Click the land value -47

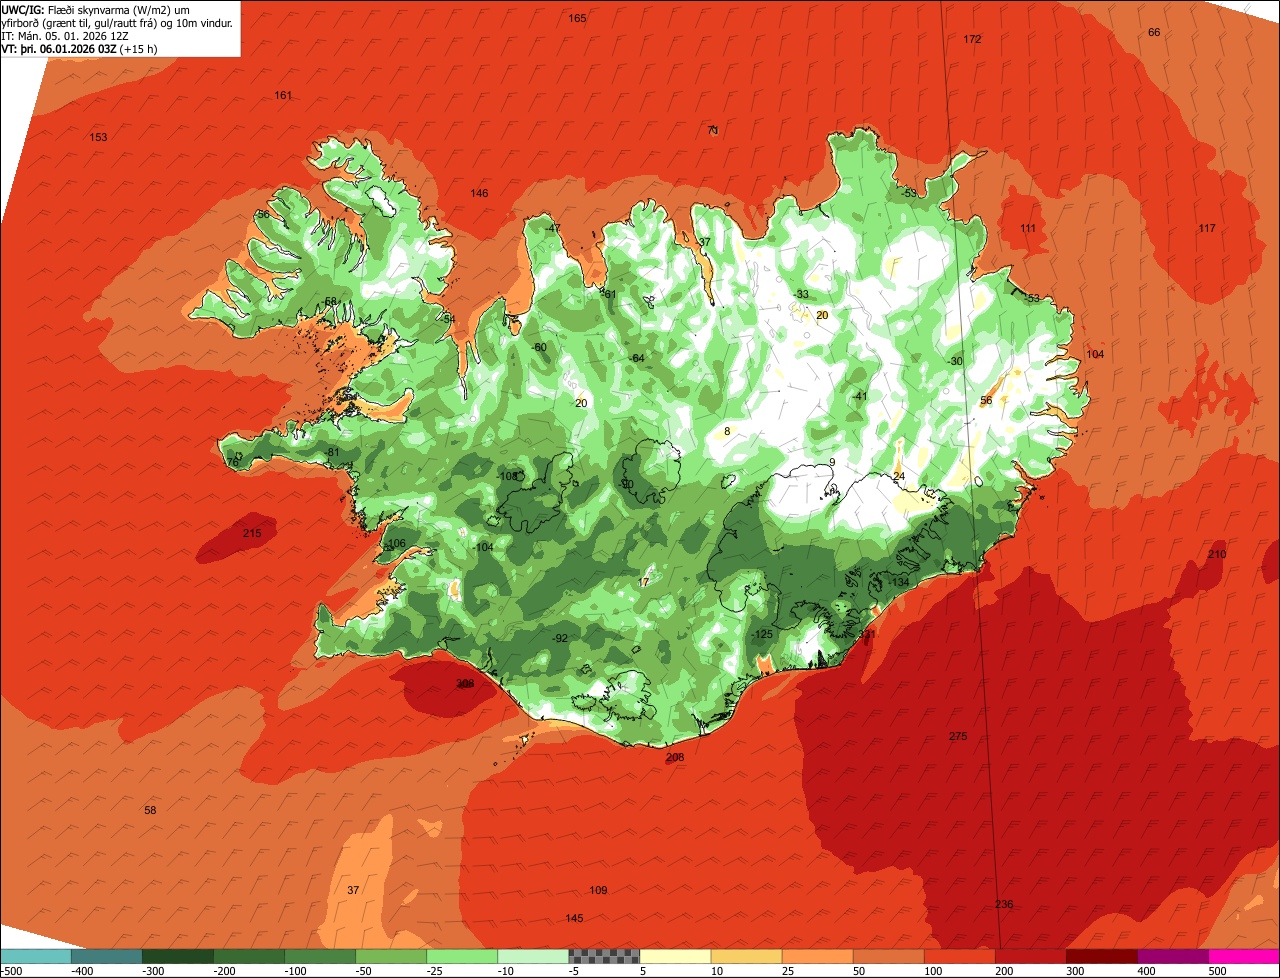point(552,228)
